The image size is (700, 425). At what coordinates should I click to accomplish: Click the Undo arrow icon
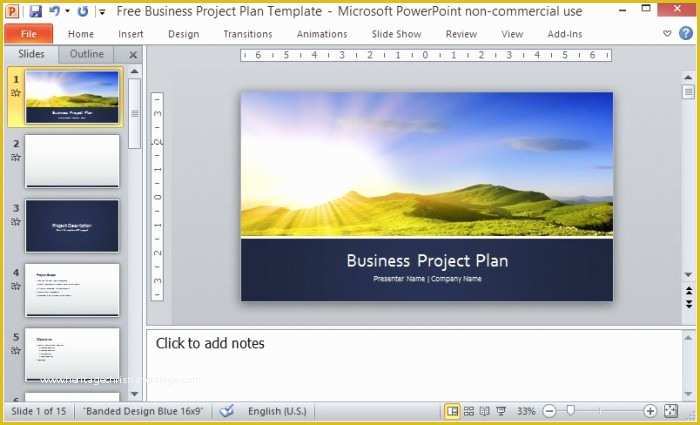(x=54, y=11)
